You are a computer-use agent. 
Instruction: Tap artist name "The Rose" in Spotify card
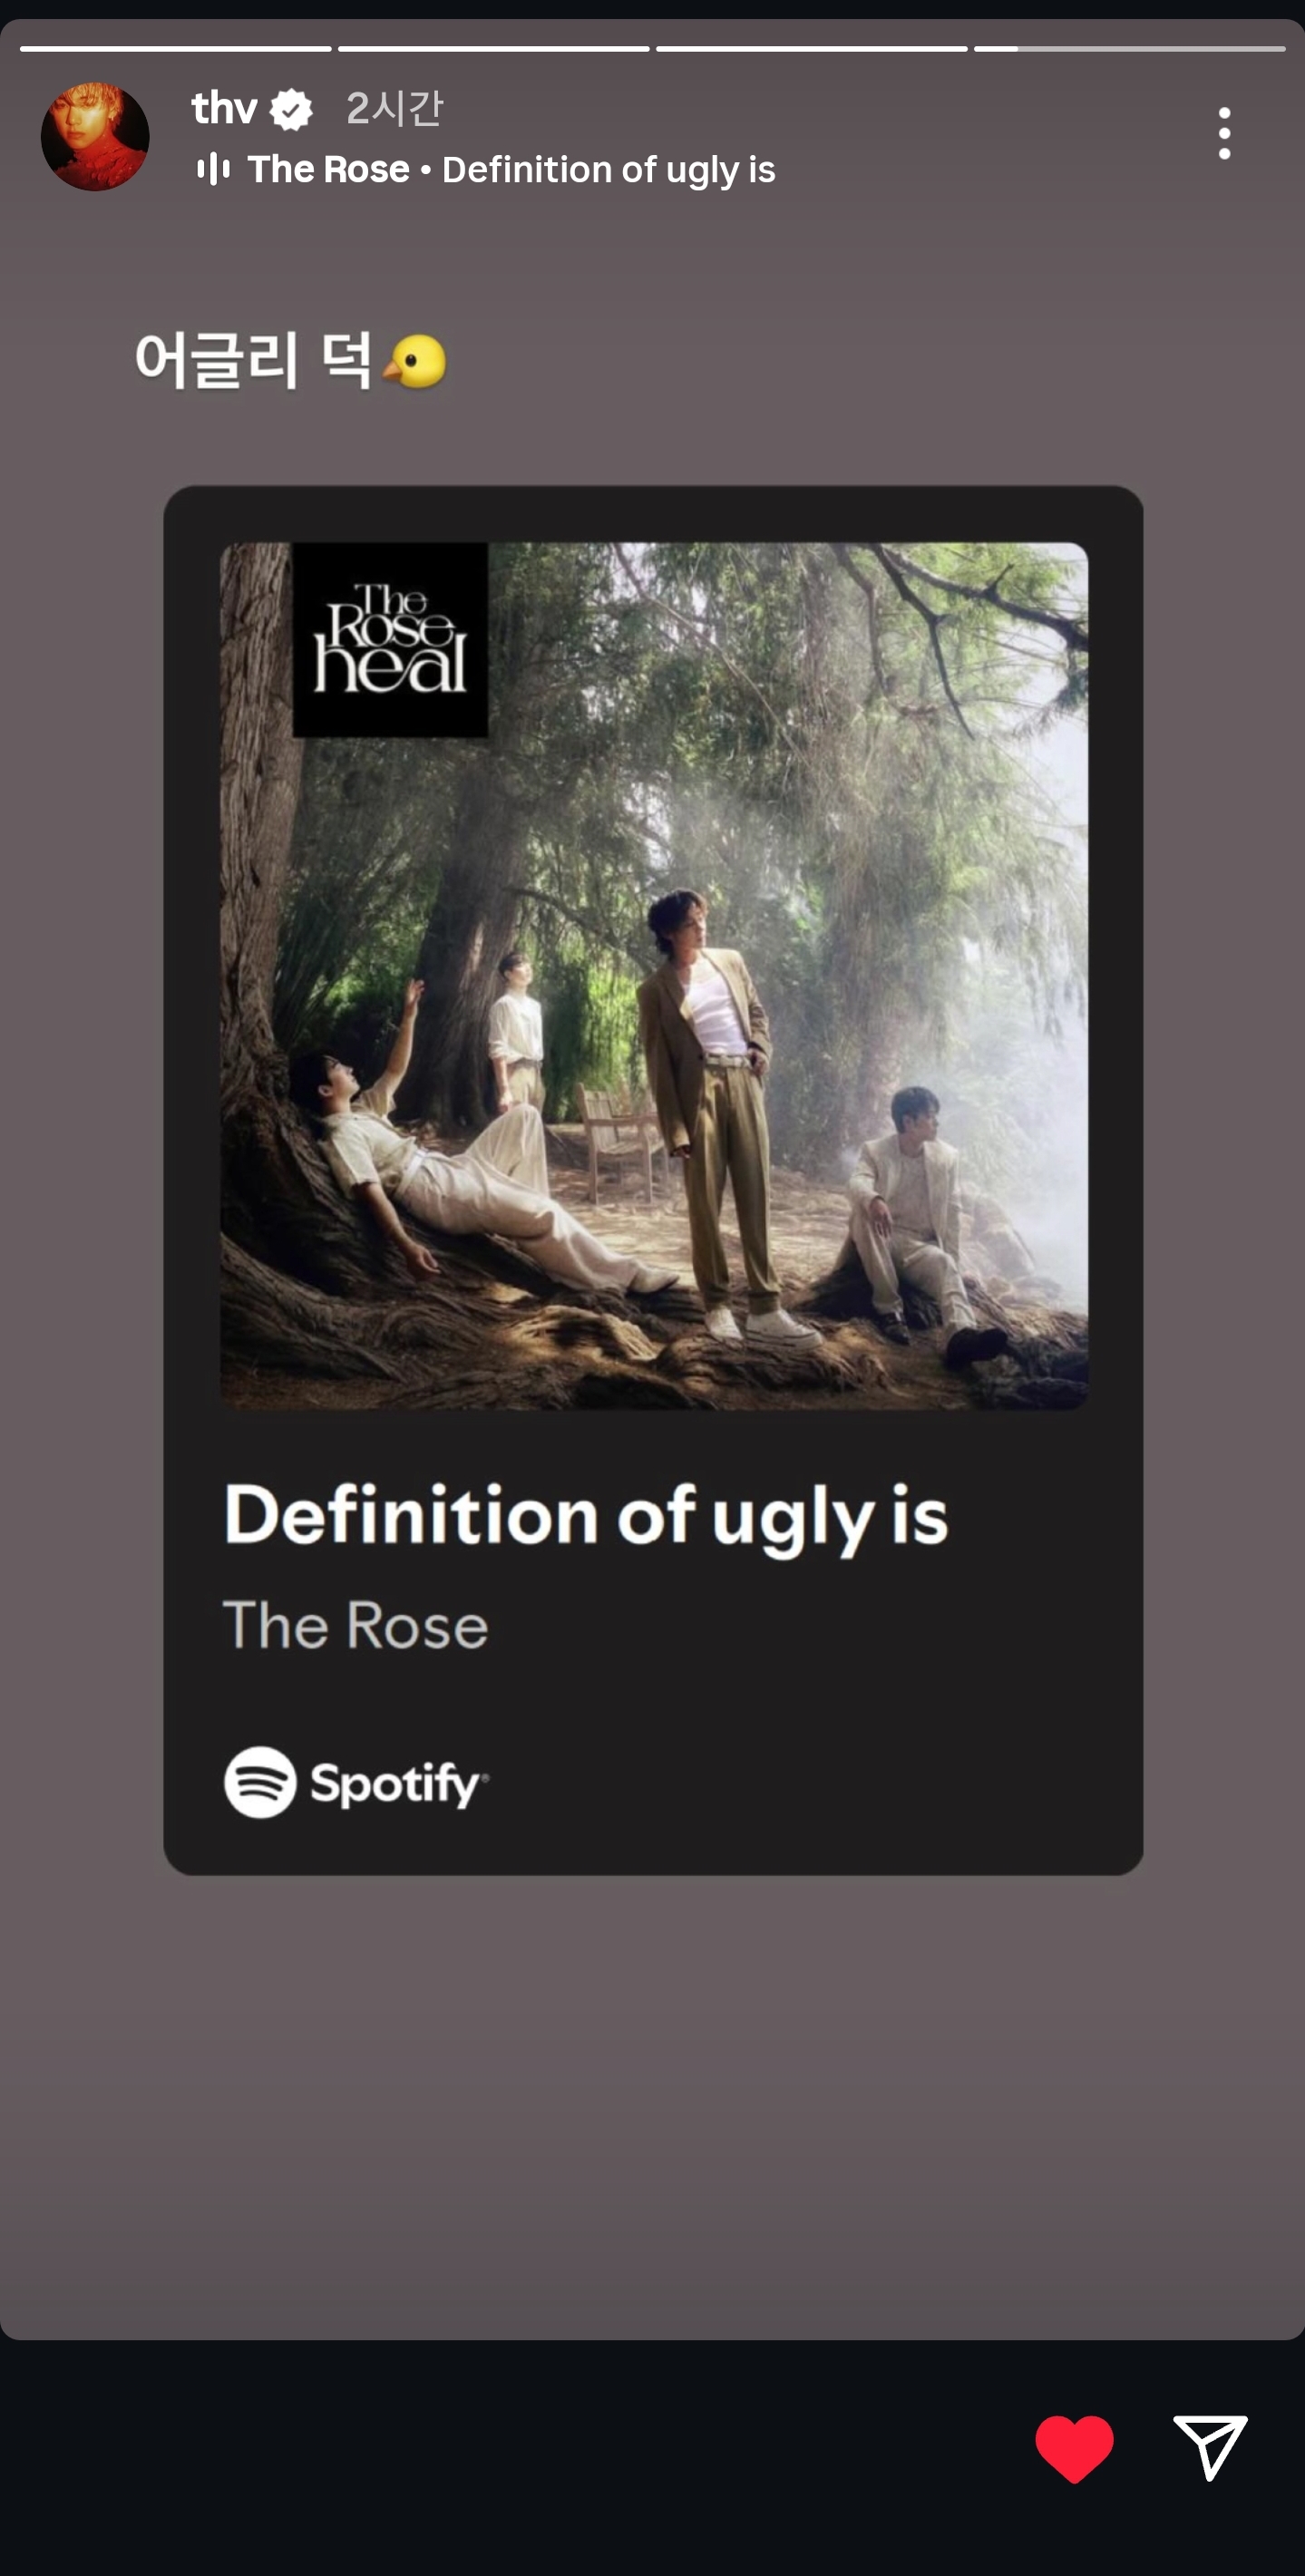coord(355,1625)
